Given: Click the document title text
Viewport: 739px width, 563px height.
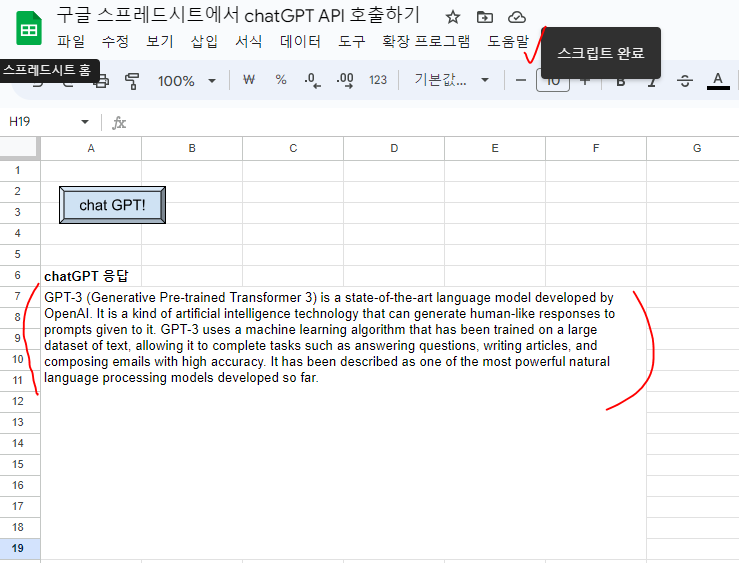Looking at the screenshot, I should click(x=238, y=16).
